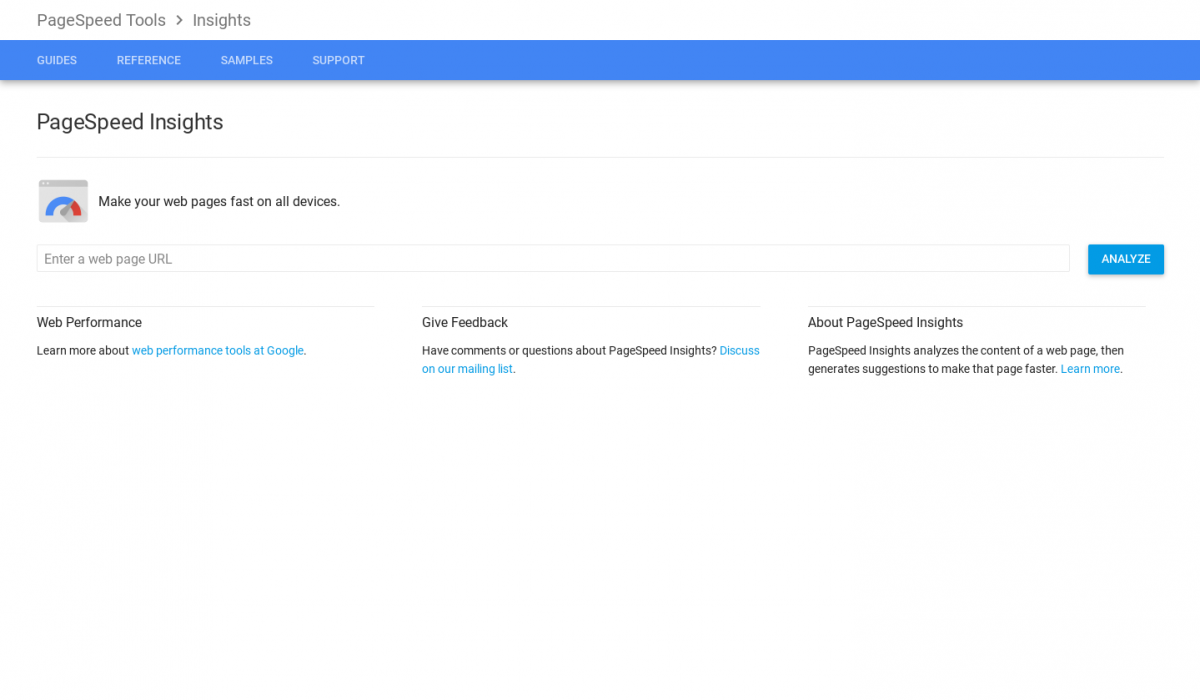Click the Web Performance section heading
This screenshot has width=1200, height=700.
click(89, 322)
